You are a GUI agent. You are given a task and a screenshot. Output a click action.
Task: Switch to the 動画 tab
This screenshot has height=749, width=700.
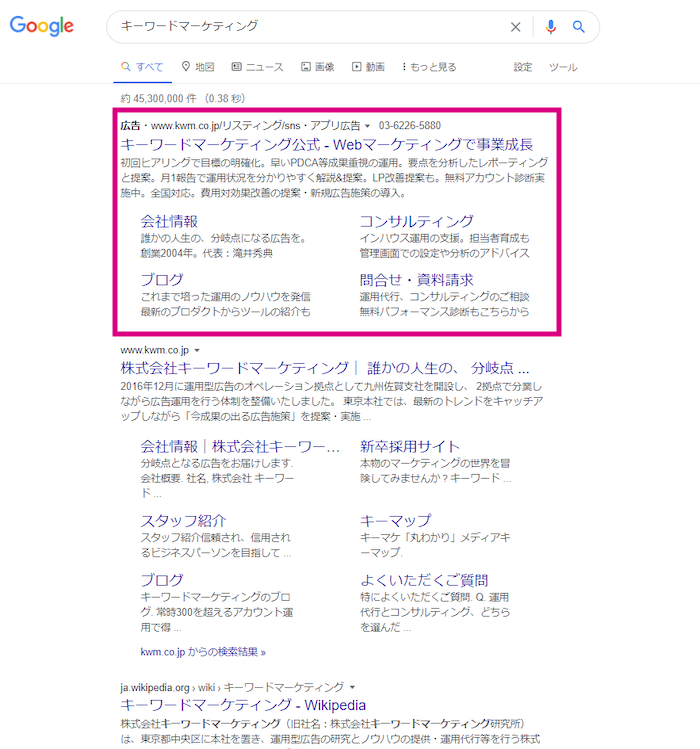368,67
